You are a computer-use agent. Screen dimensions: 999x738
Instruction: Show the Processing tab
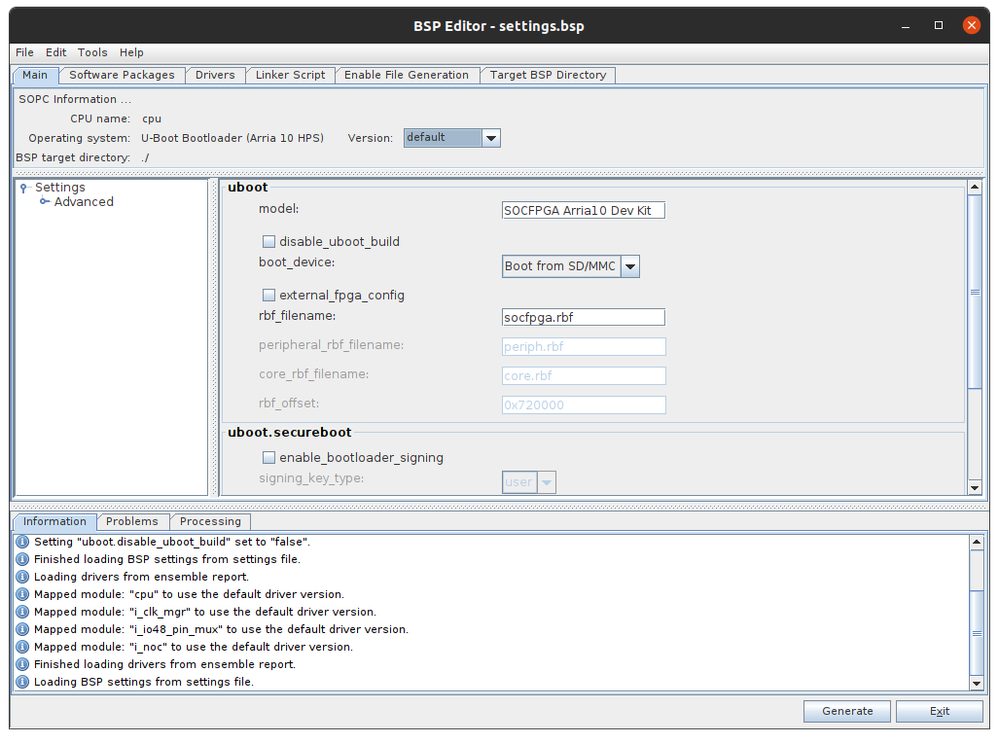click(210, 521)
